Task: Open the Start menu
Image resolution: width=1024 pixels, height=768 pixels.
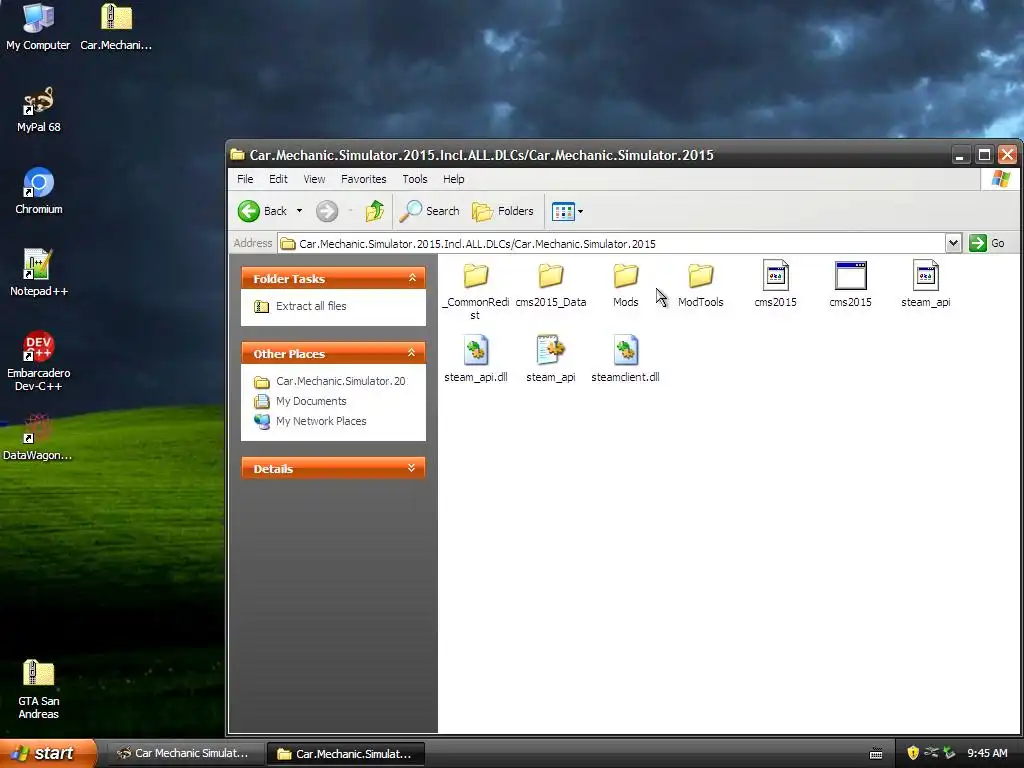Action: pos(47,753)
